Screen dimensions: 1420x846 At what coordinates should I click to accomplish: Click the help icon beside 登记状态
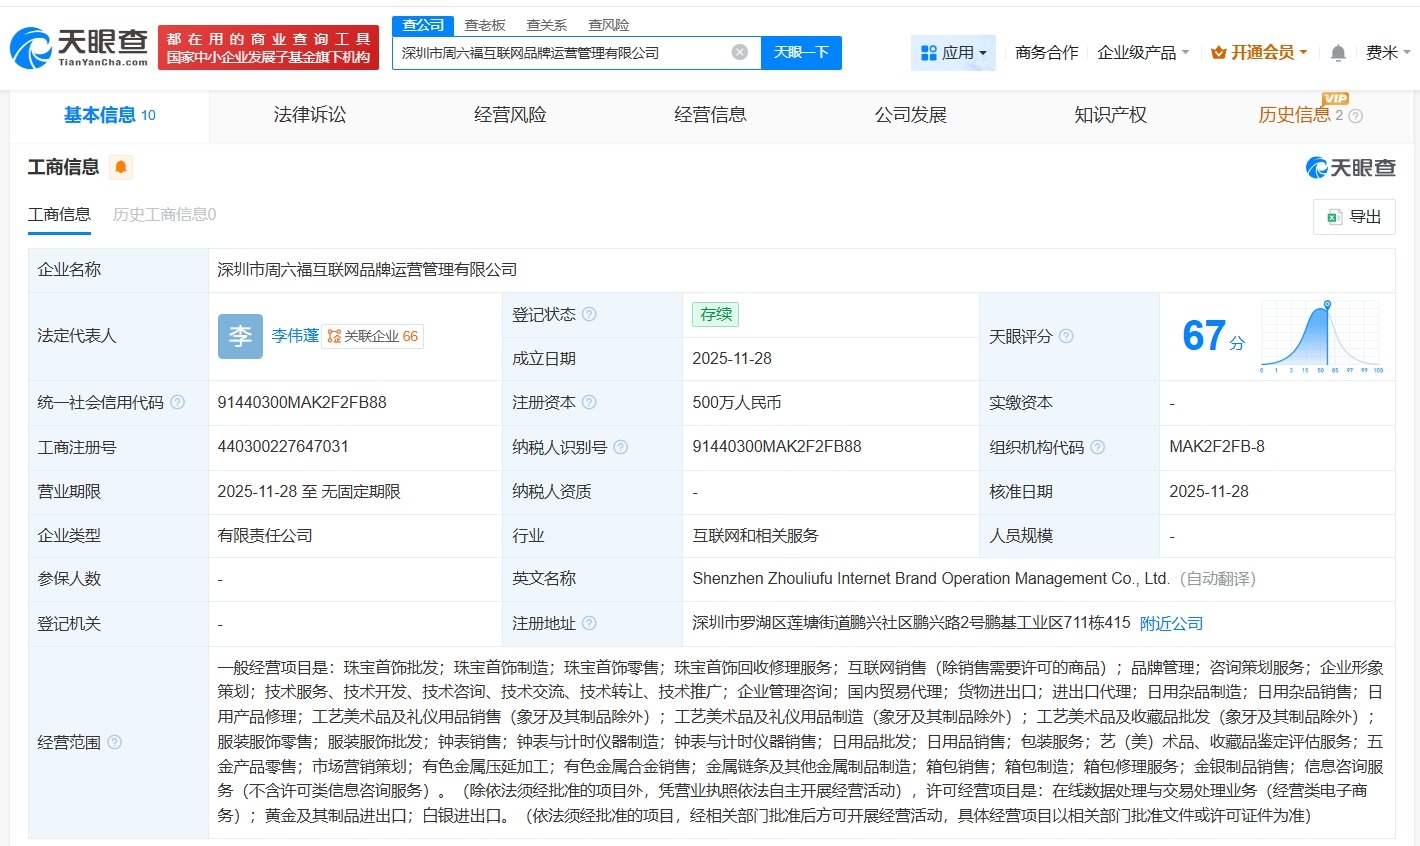(x=591, y=313)
